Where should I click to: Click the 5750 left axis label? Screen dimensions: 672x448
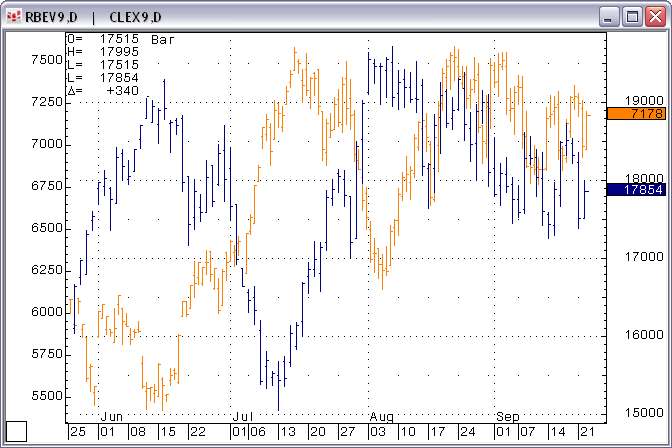point(47,354)
